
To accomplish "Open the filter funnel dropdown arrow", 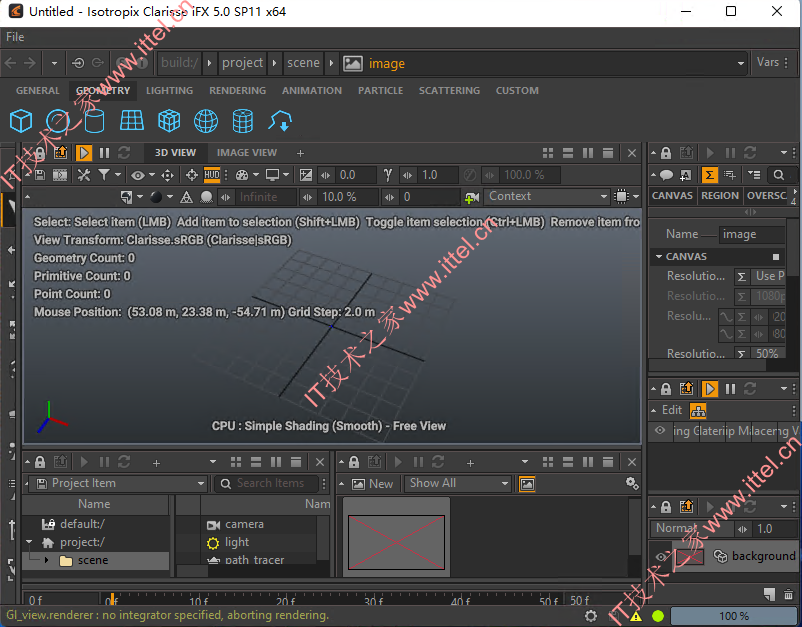I will click(x=118, y=175).
